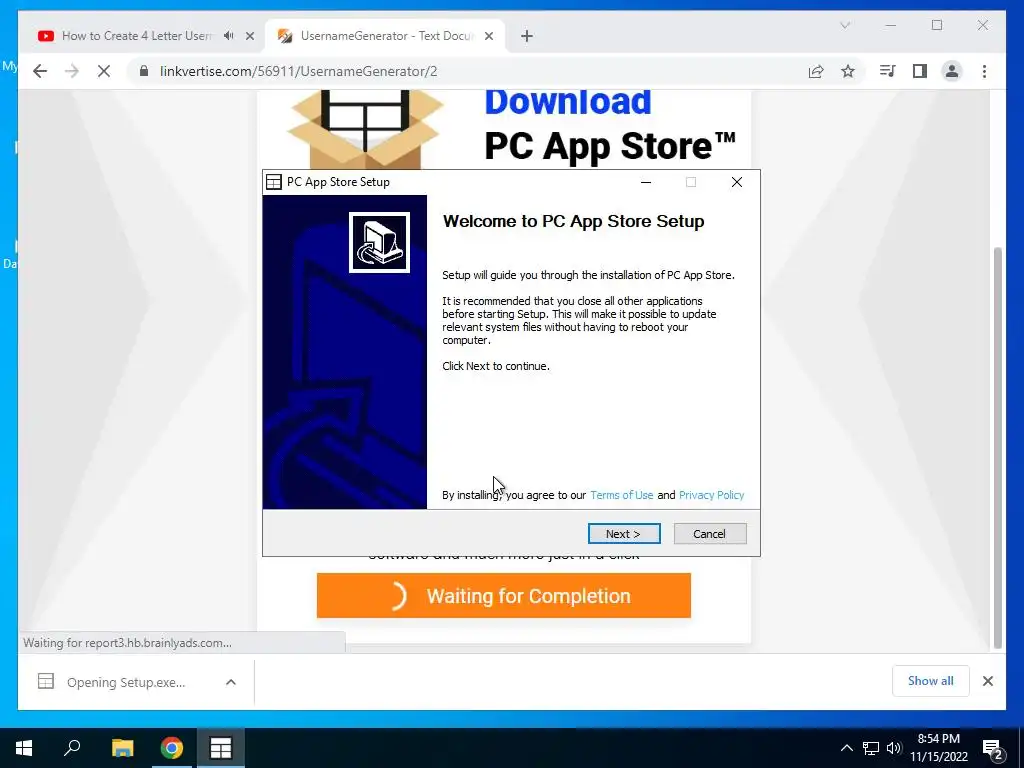Click the PC App Store box image
Image resolution: width=1024 pixels, height=768 pixels.
[364, 129]
